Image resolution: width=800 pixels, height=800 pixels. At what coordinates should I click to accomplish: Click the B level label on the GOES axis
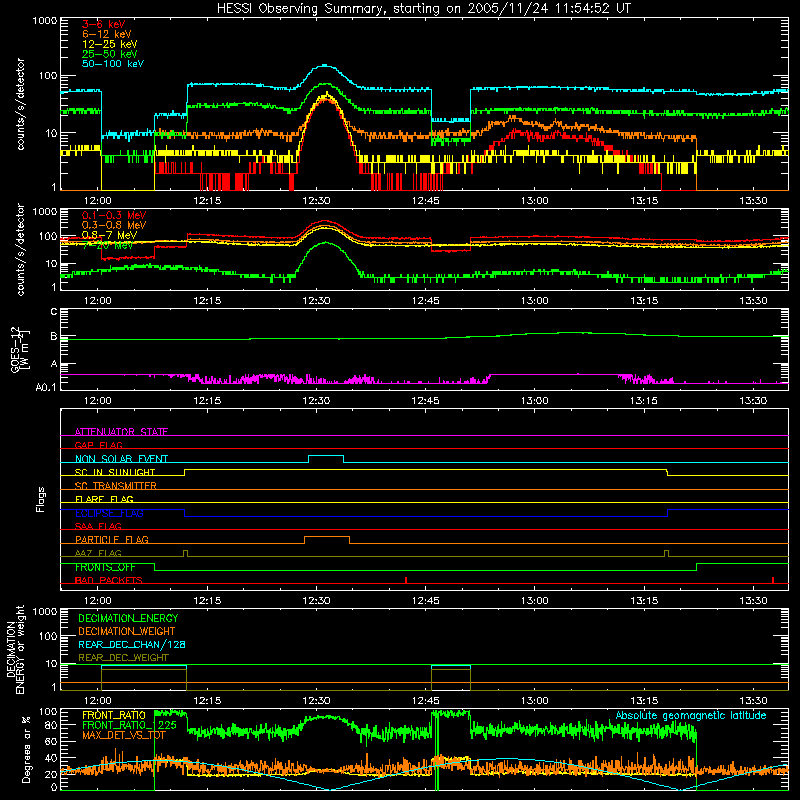[54, 337]
